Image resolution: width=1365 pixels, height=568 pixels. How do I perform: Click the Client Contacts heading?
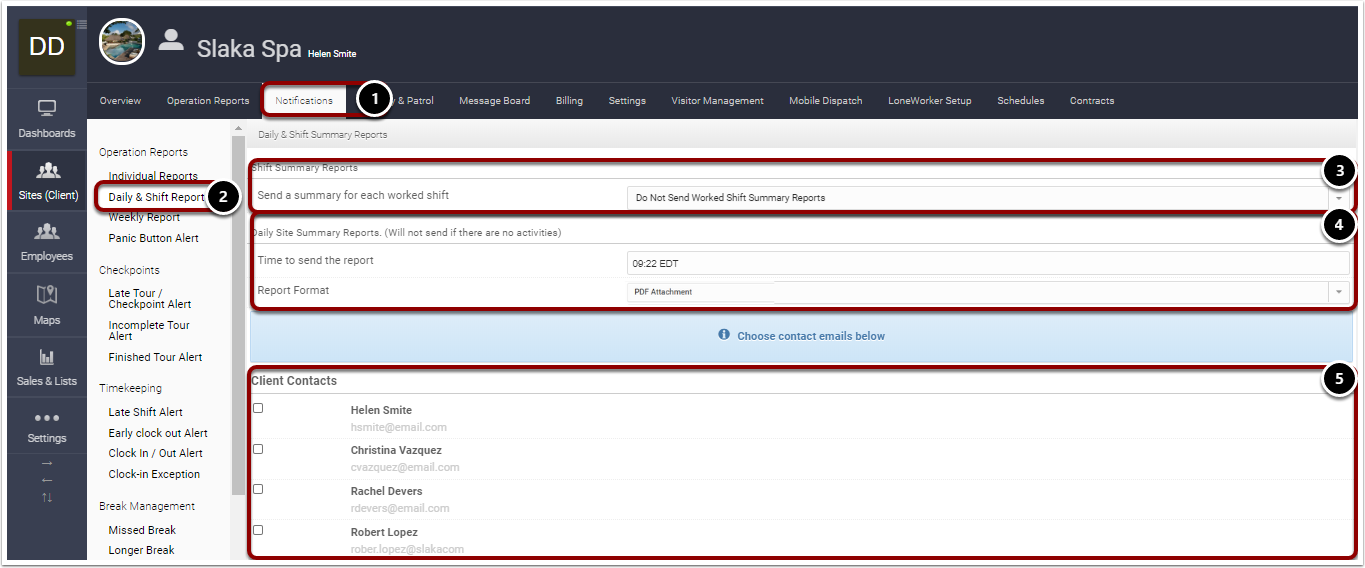[x=294, y=381]
